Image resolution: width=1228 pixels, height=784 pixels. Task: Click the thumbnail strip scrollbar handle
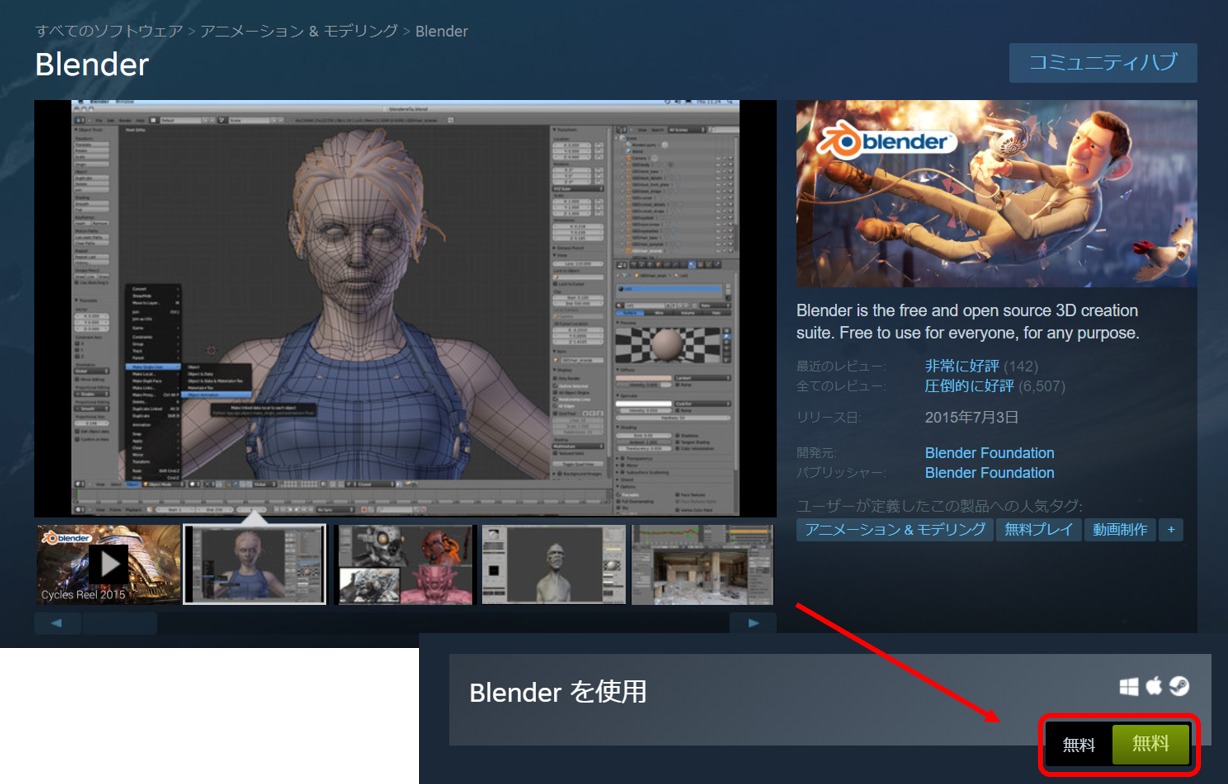pyautogui.click(x=120, y=624)
